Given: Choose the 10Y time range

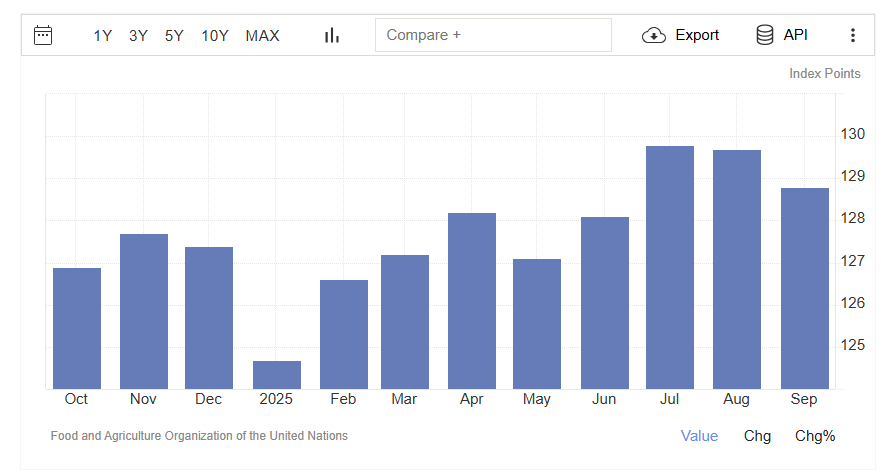Looking at the screenshot, I should pyautogui.click(x=215, y=35).
